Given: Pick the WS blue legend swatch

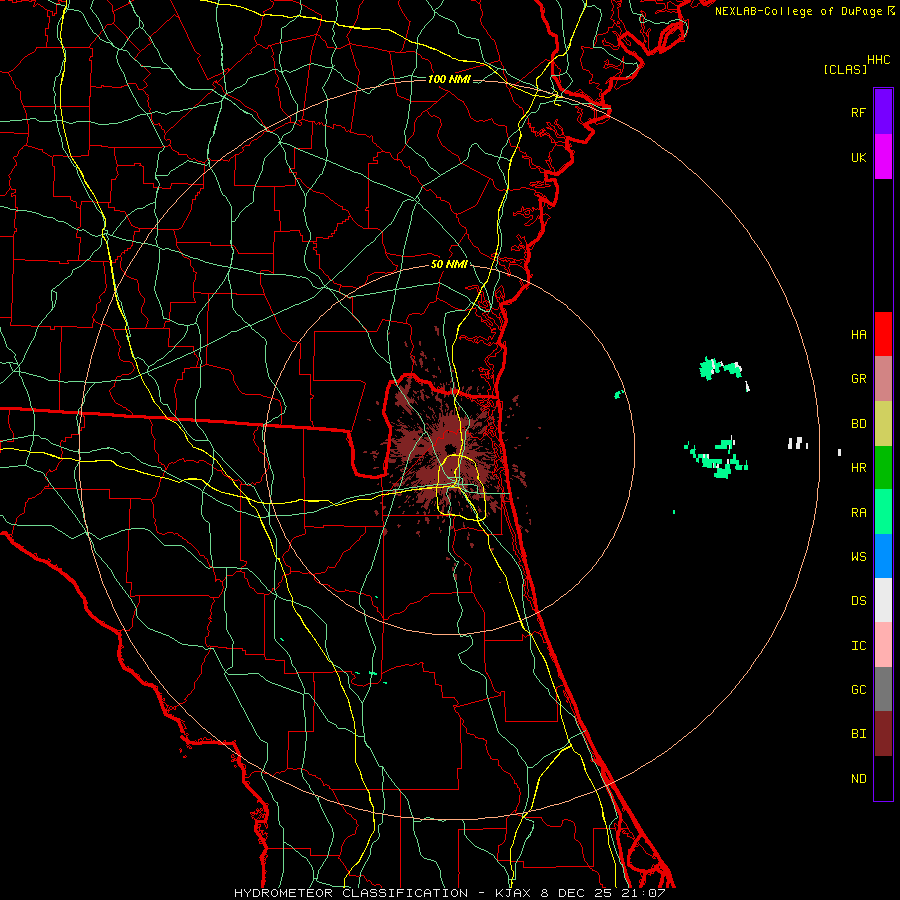Looking at the screenshot, I should pos(883,556).
